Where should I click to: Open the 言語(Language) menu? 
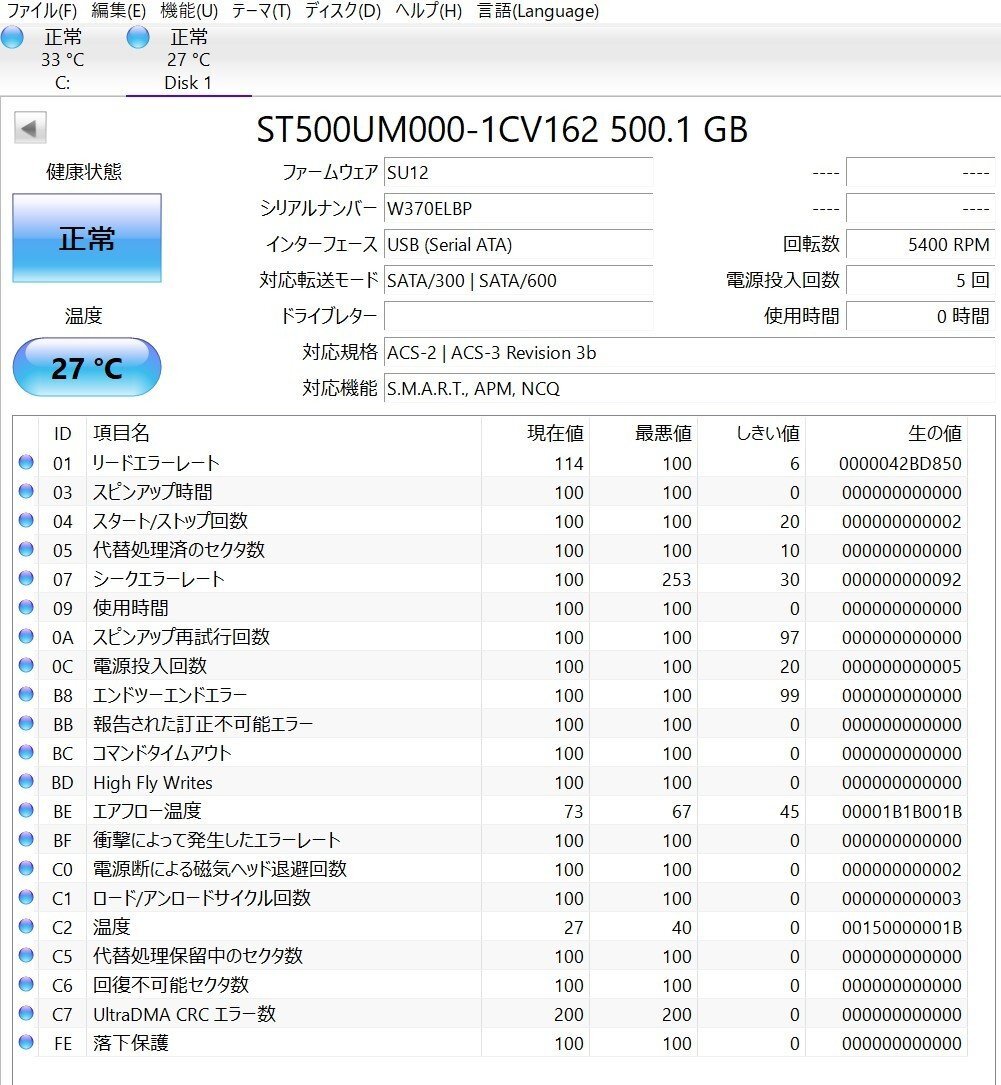tap(538, 11)
